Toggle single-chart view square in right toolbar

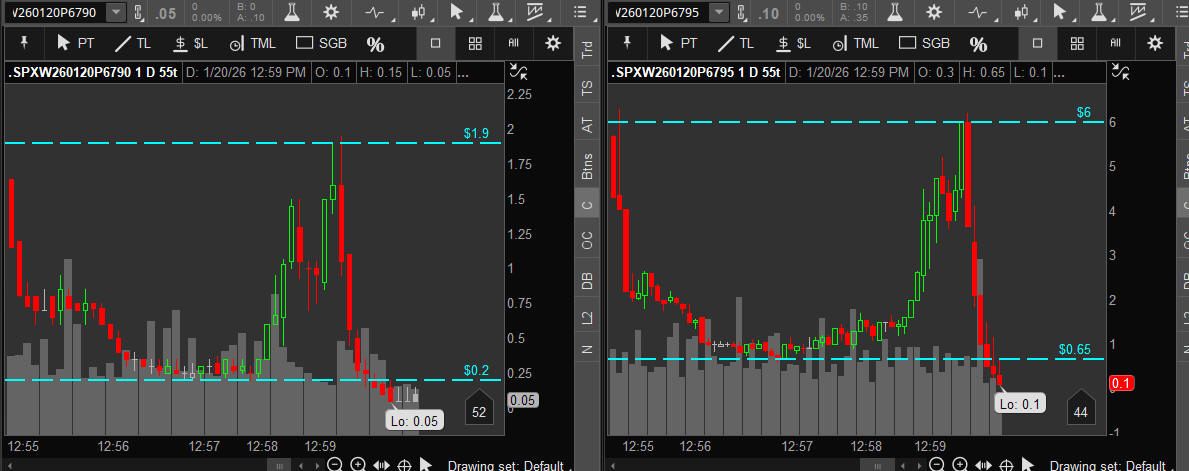pyautogui.click(x=1037, y=43)
